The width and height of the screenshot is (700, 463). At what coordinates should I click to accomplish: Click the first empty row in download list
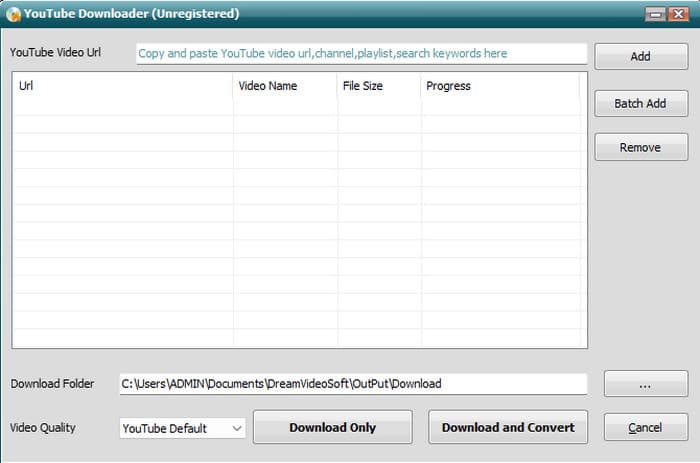pos(296,108)
